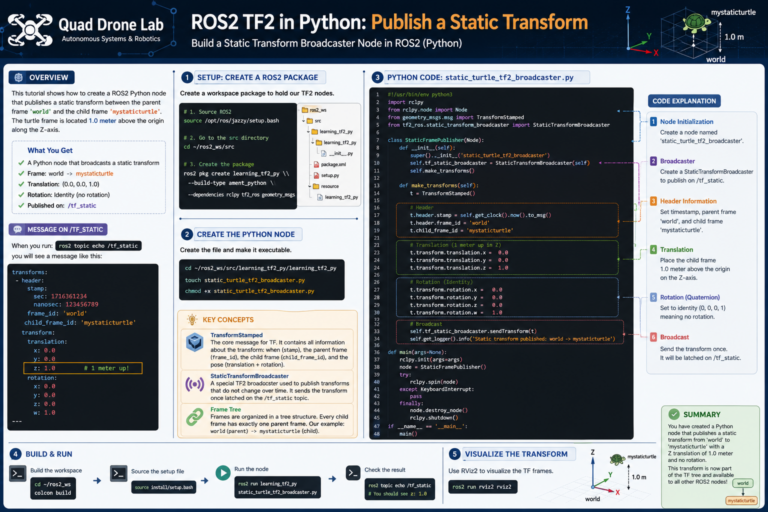768x512 pixels.
Task: Click the ros2 run rviz2 rviz2 command box
Action: point(482,487)
